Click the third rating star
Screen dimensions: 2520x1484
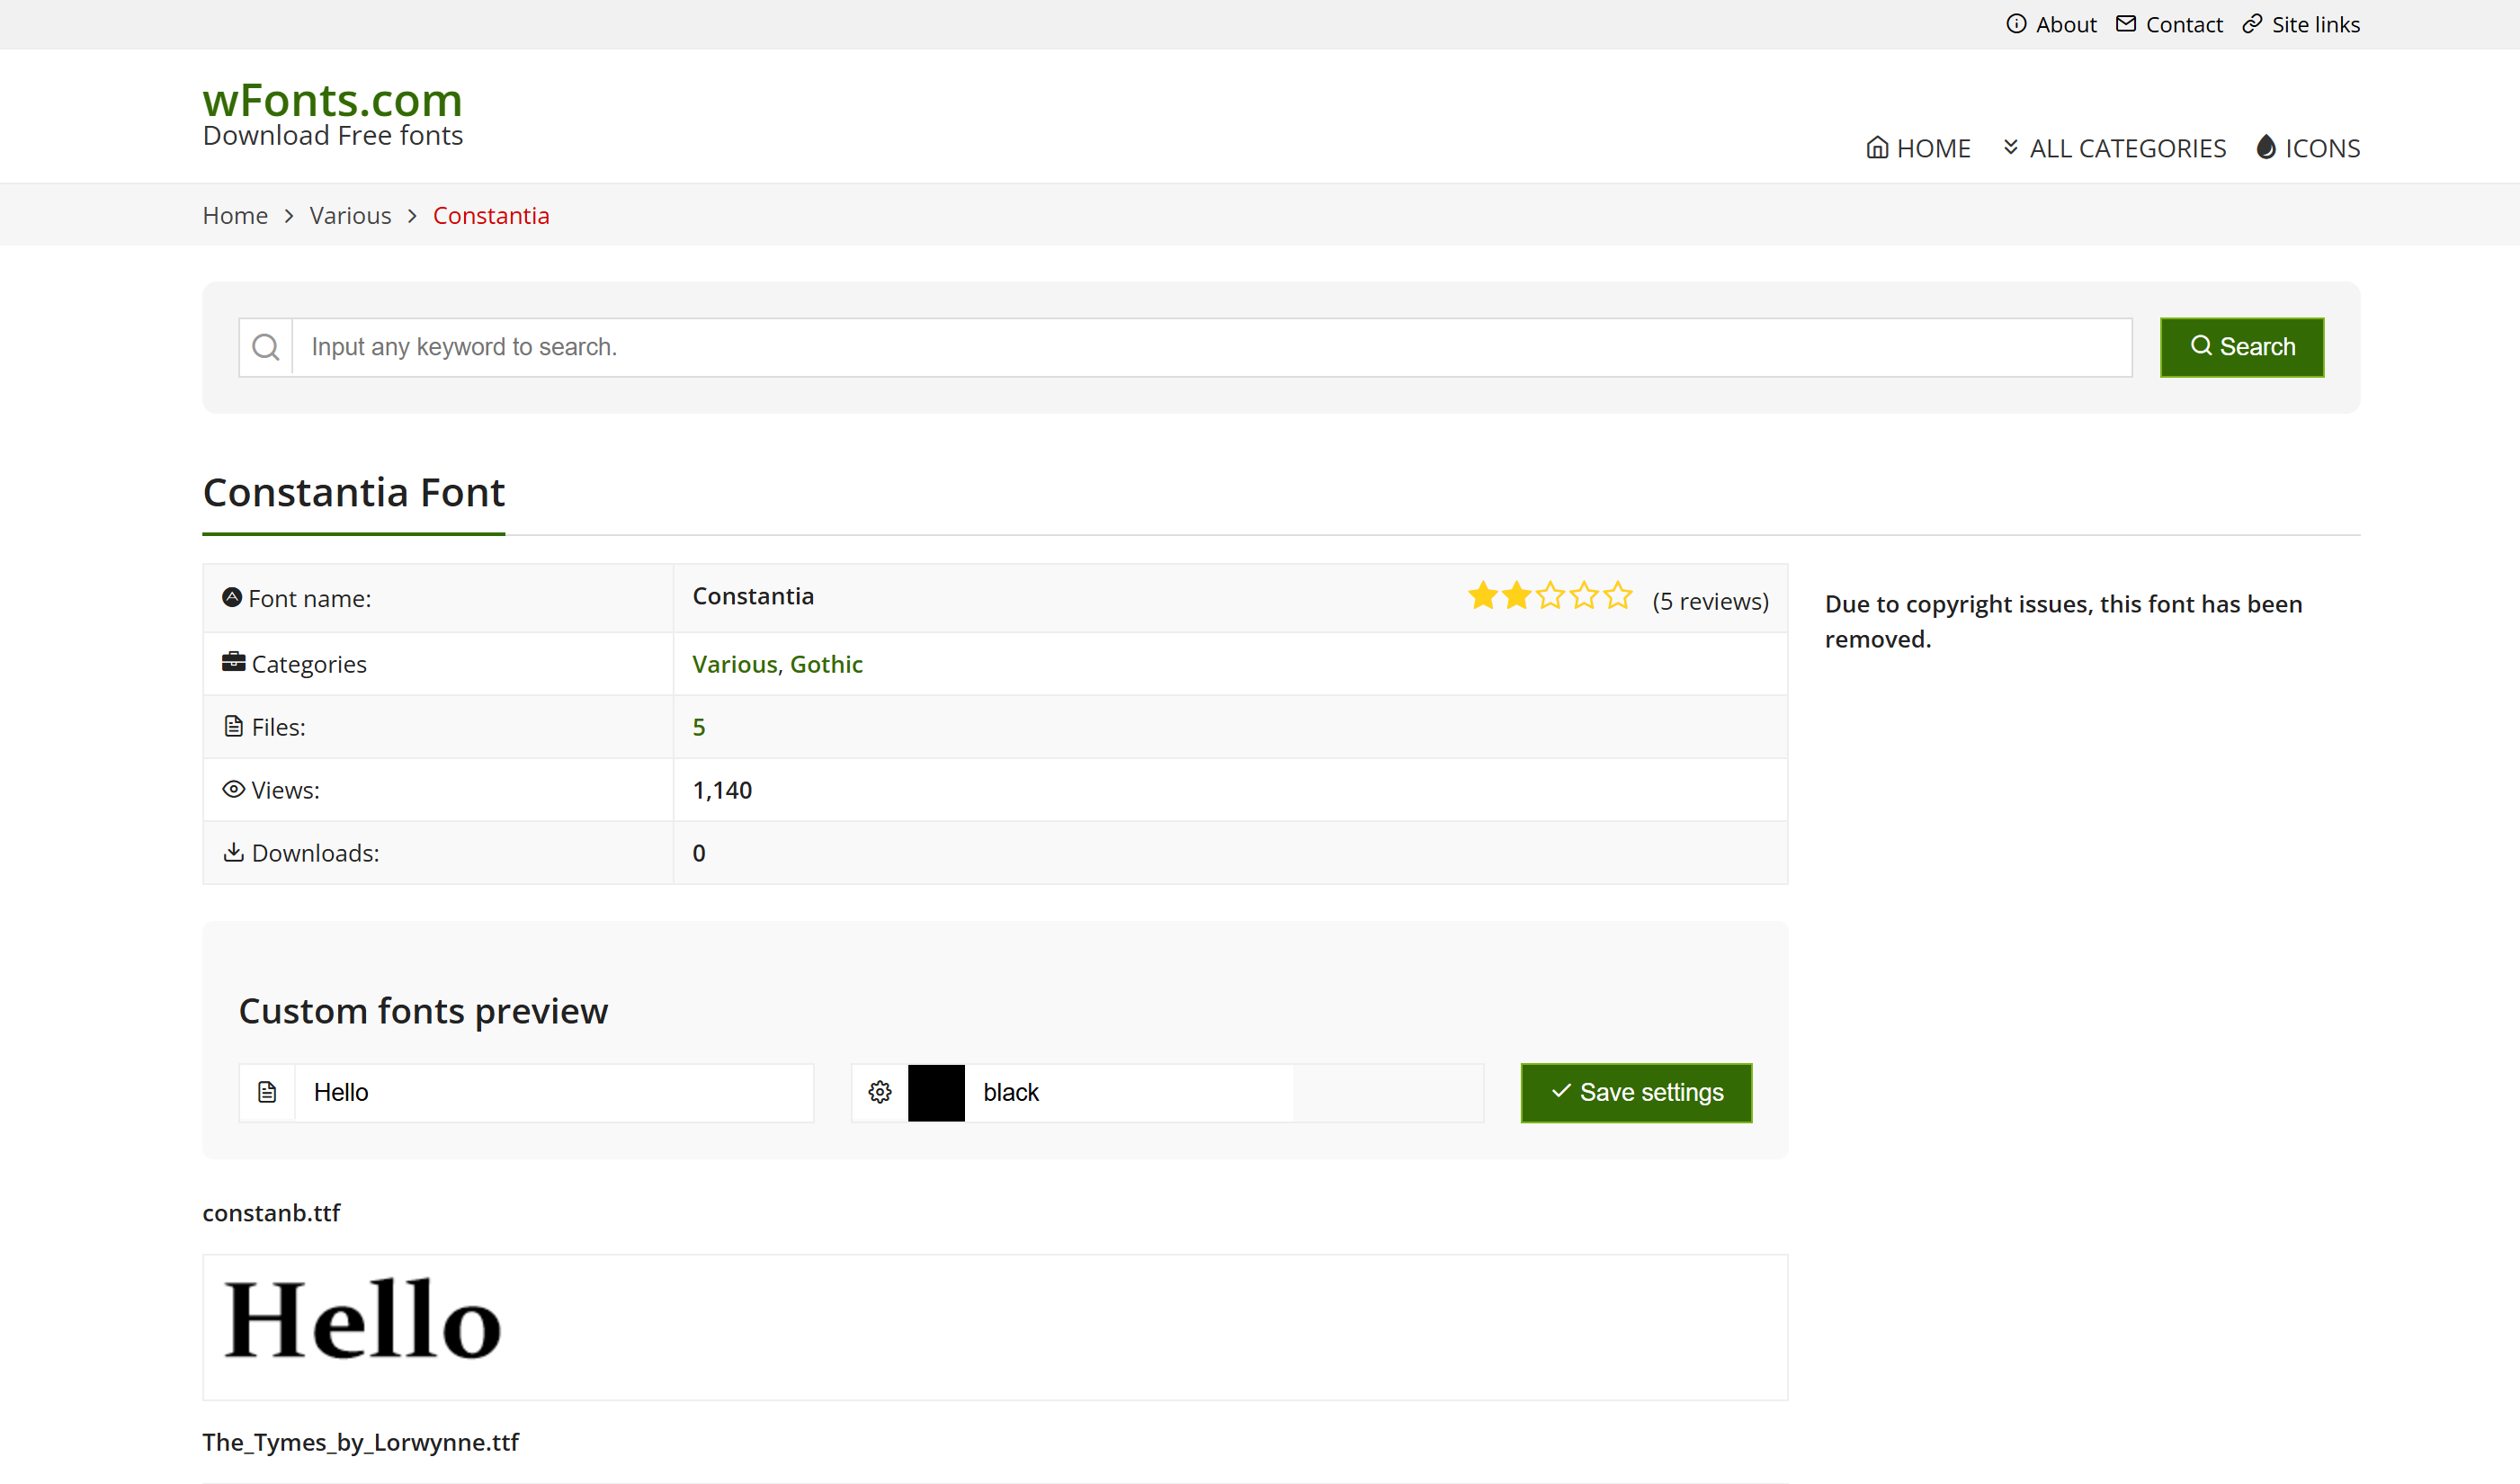1550,596
